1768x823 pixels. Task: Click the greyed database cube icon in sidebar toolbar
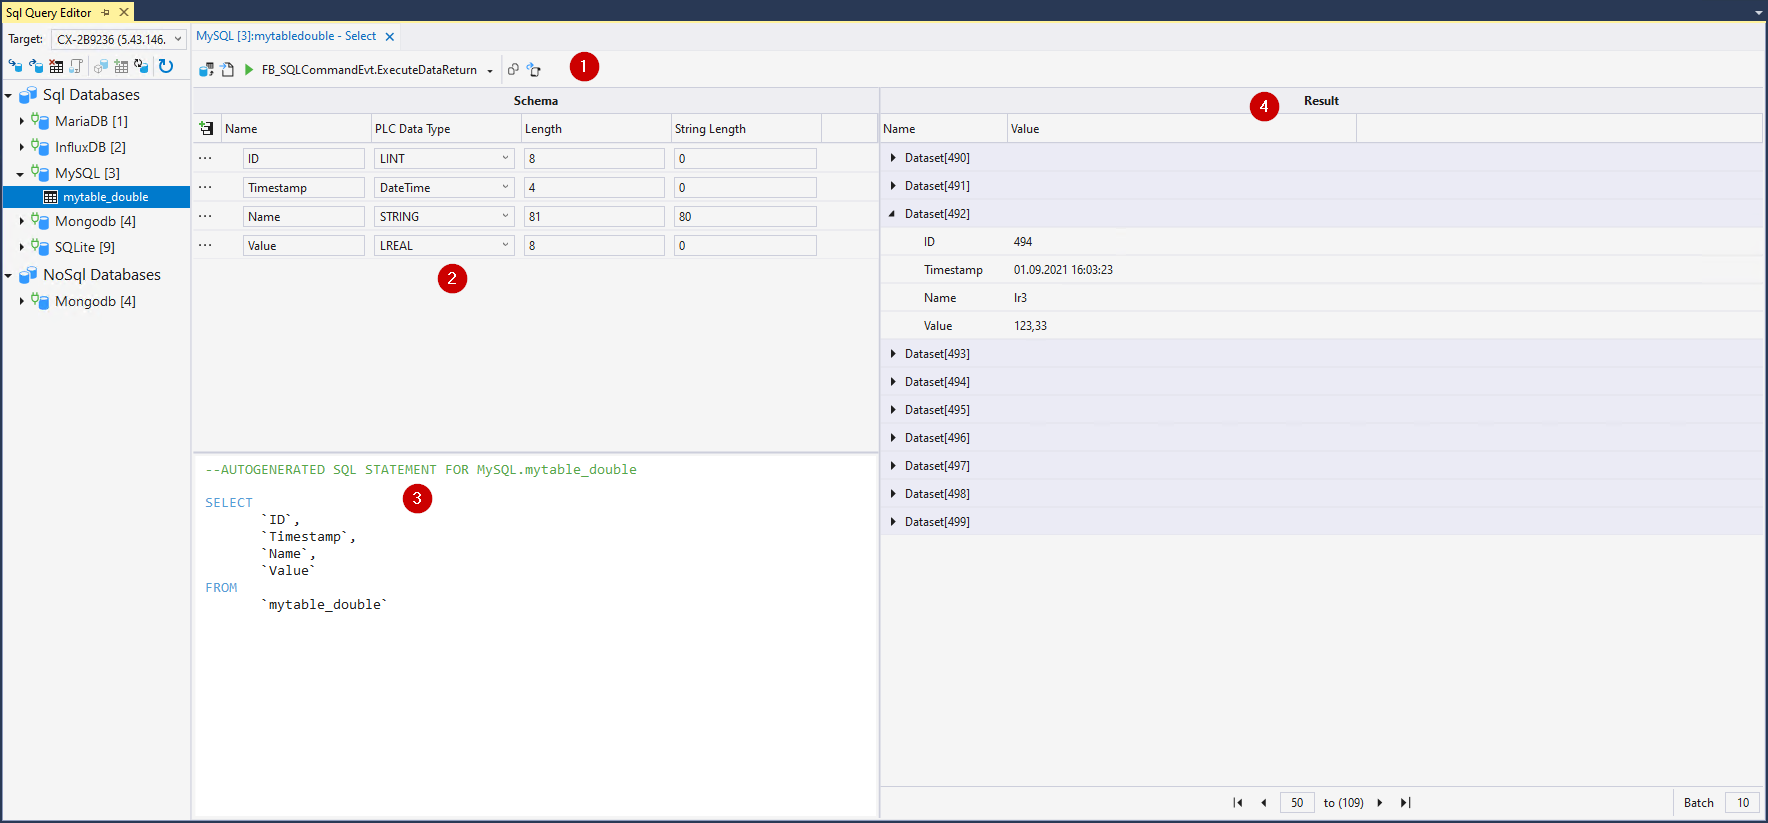coord(101,66)
